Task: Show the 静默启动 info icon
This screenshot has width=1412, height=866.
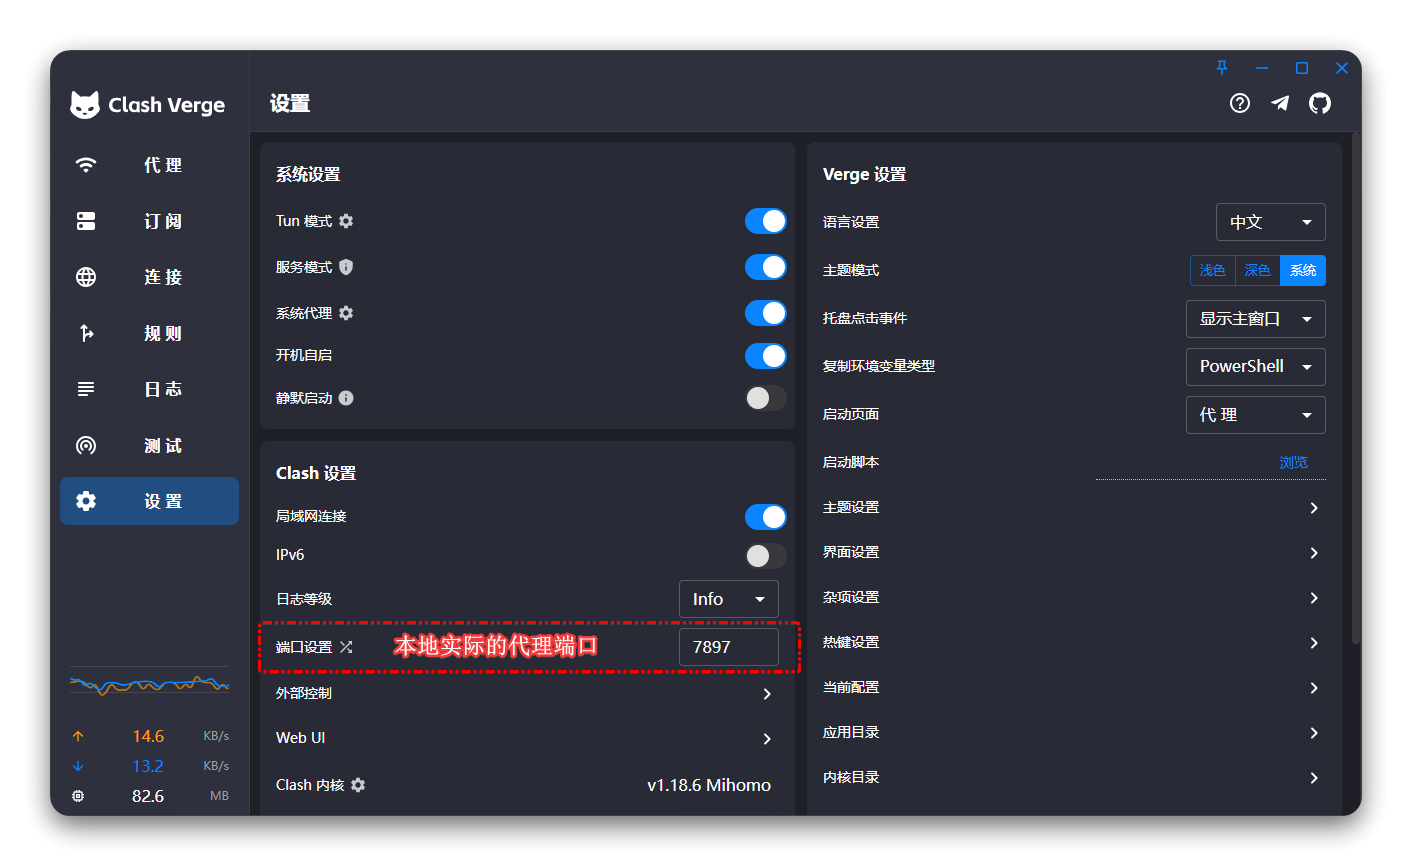Action: click(346, 398)
